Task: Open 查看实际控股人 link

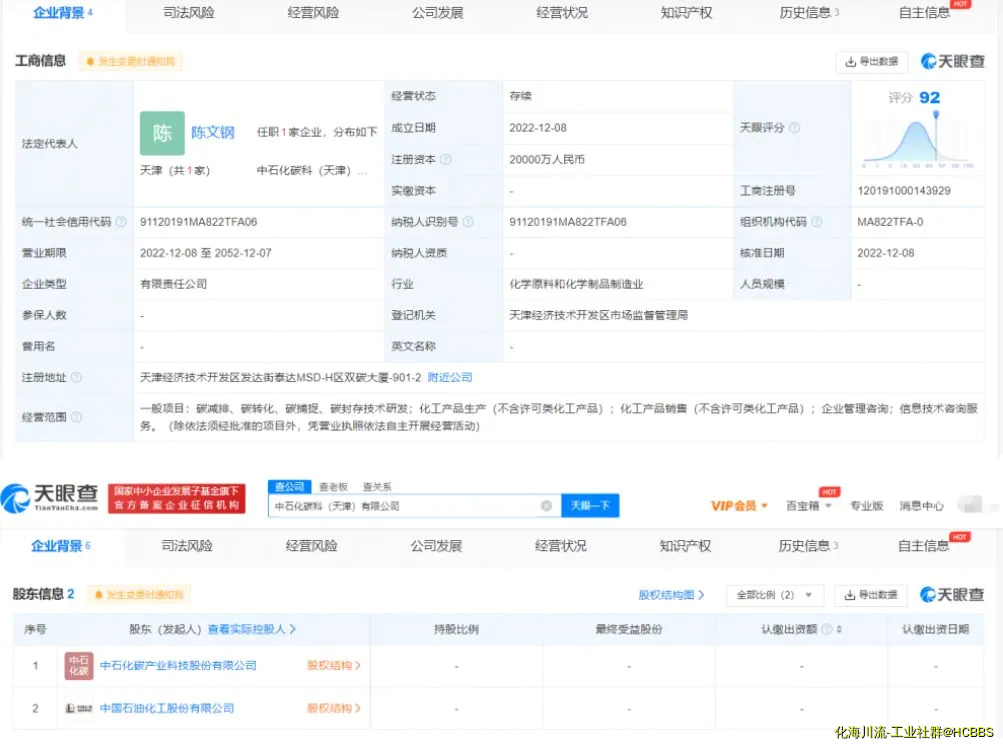Action: [x=251, y=629]
